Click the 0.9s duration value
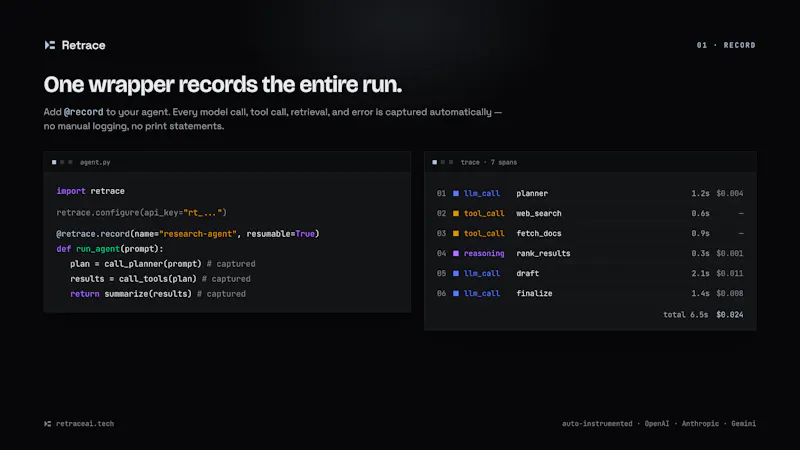Image resolution: width=800 pixels, height=450 pixels. (700, 233)
